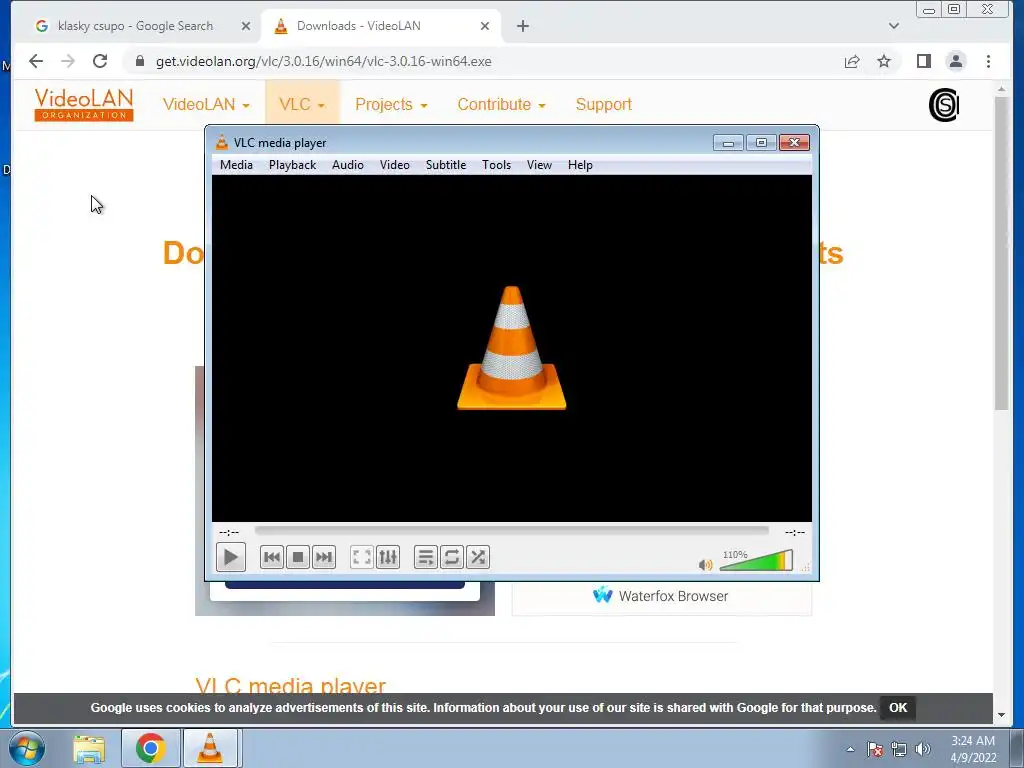Adjust the VLC volume slider at 110%
Viewport: 1024px width, 768px height.
pyautogui.click(x=756, y=560)
